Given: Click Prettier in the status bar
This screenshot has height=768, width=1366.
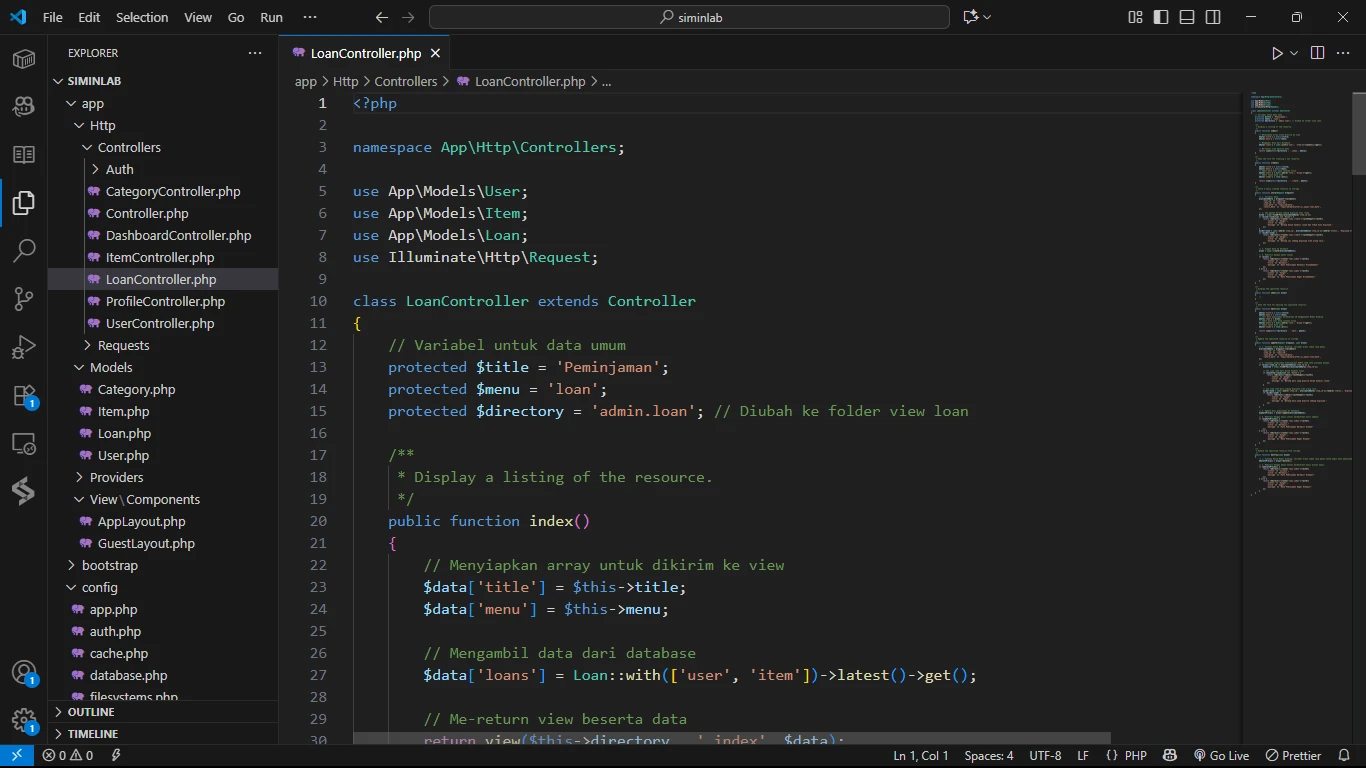Looking at the screenshot, I should click(1293, 756).
